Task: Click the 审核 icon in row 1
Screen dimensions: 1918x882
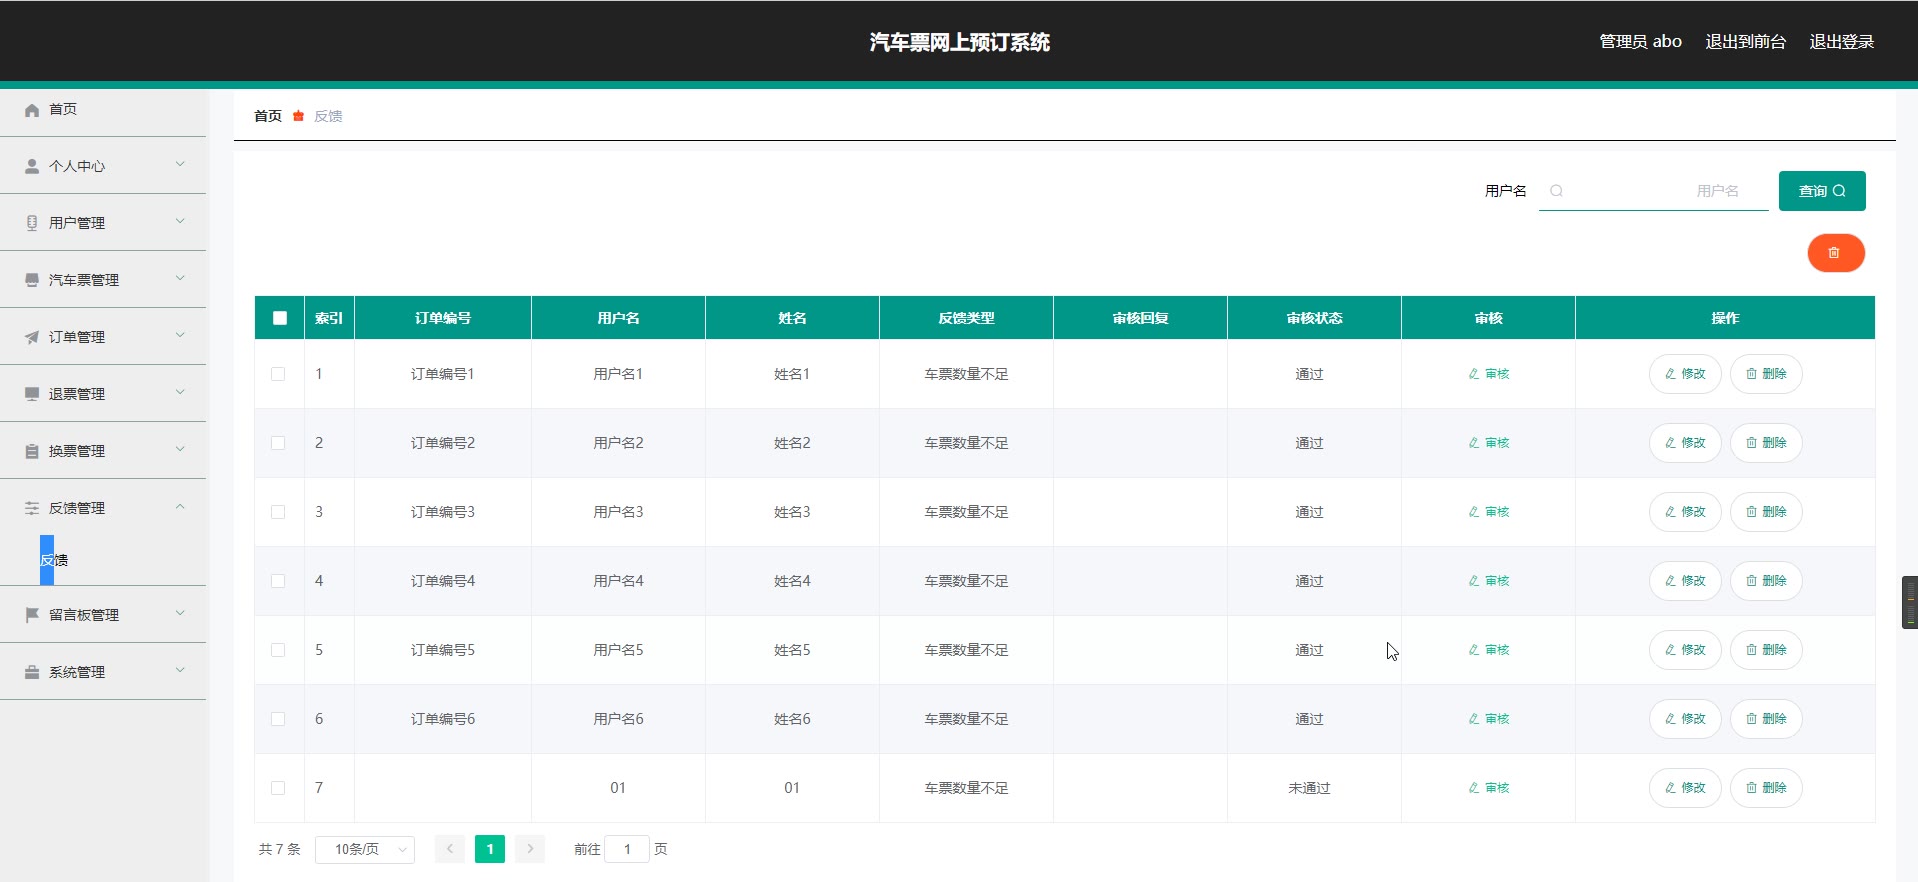Action: [1473, 374]
